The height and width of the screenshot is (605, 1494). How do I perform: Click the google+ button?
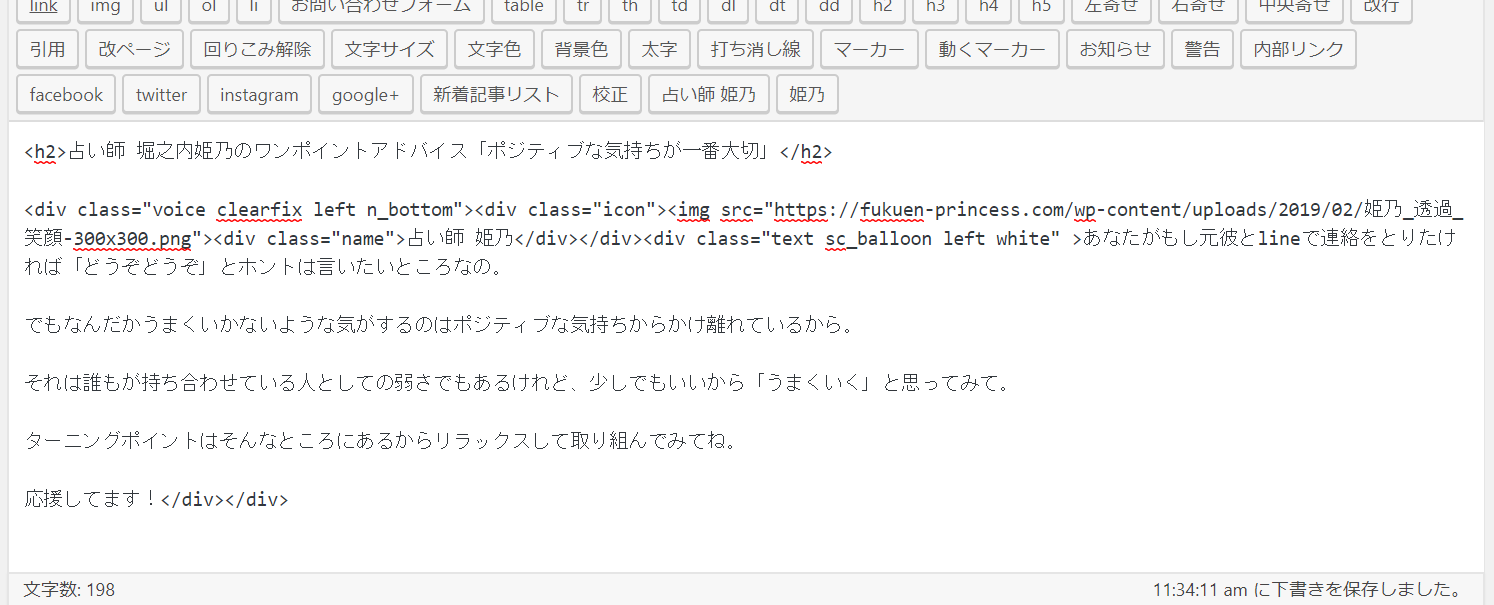click(365, 95)
